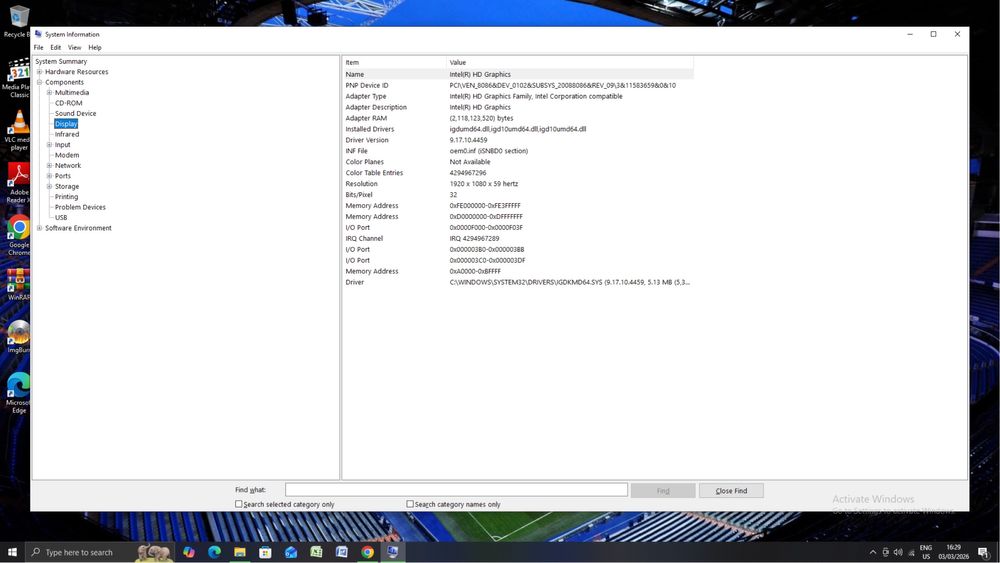Collapse the Components tree node
The height and width of the screenshot is (563, 1000).
pos(40,82)
